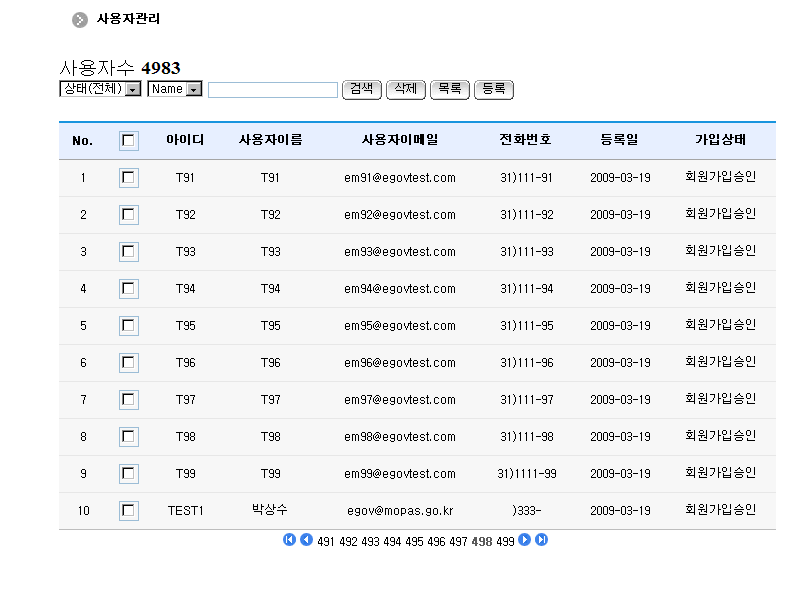
Task: Navigate to page 495
Action: pos(413,542)
